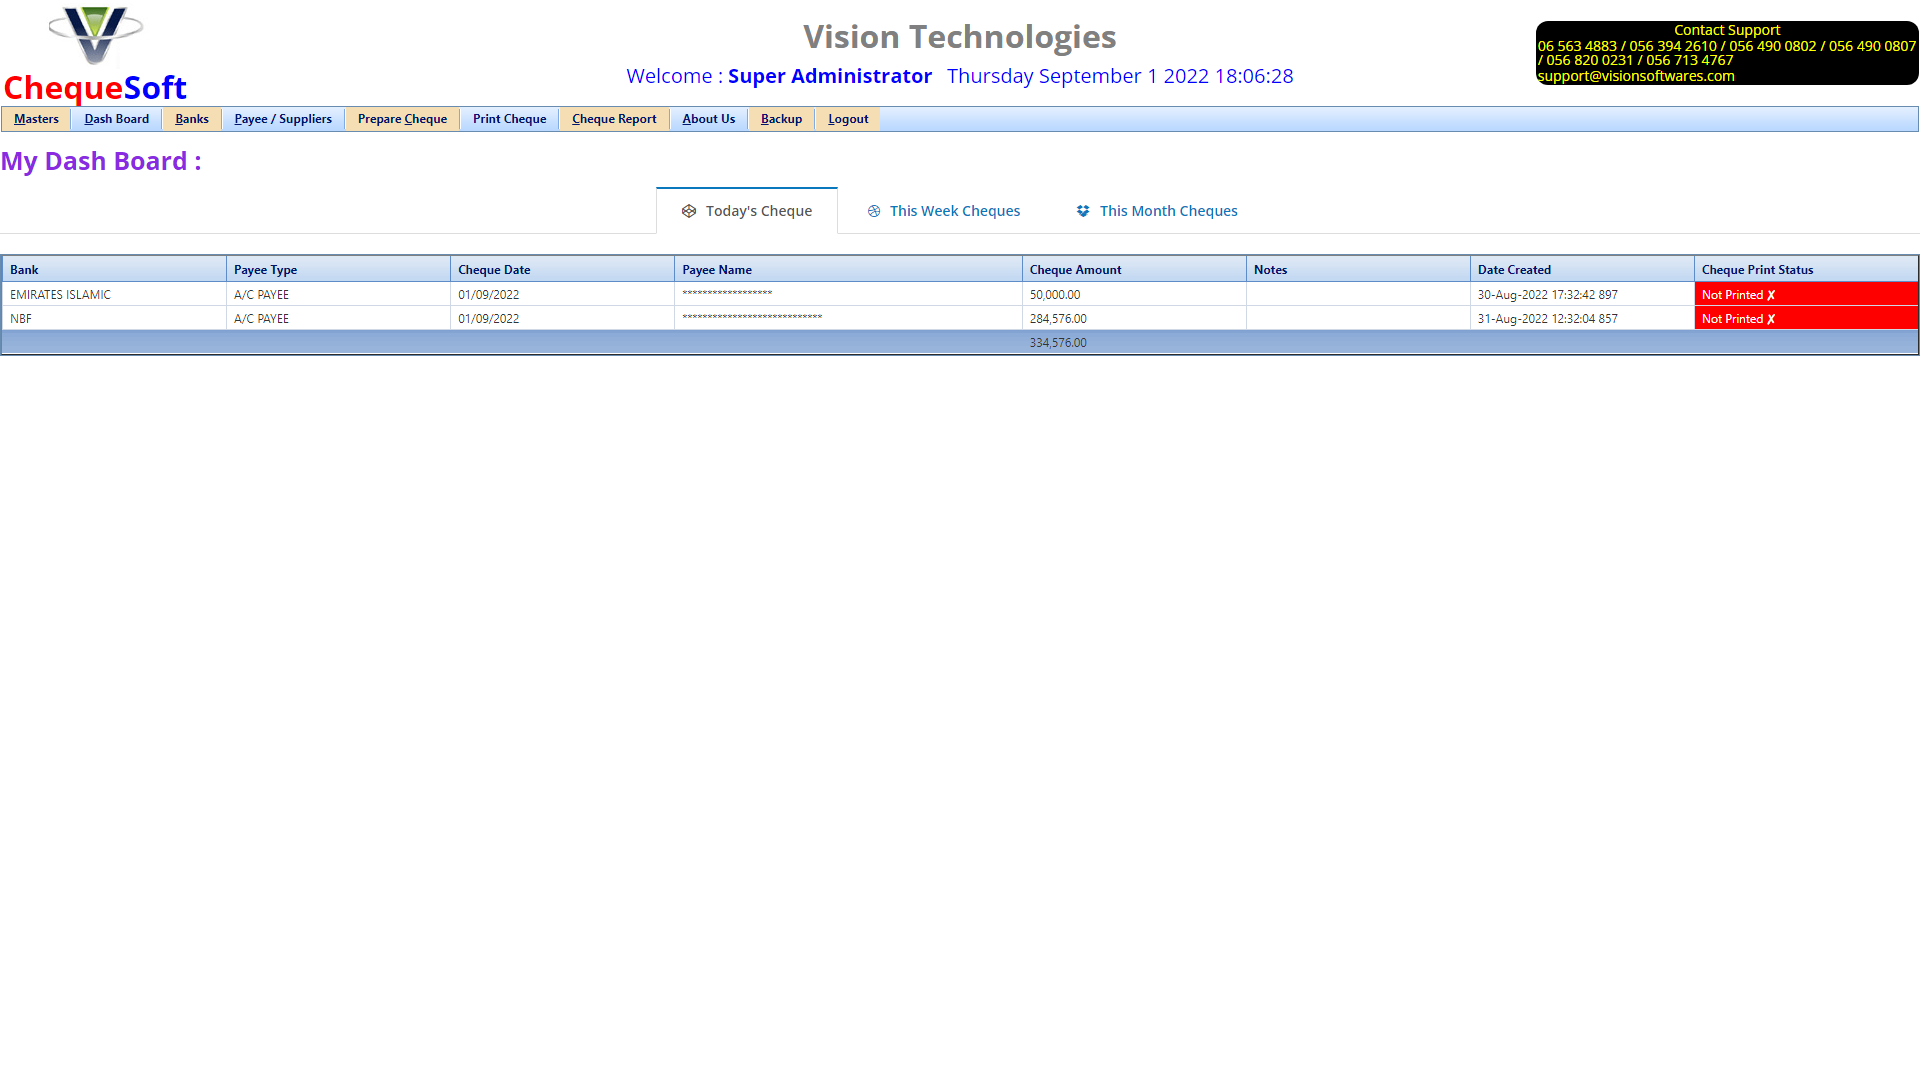Open Prepare Cheque
1920x1080 pixels.
point(402,119)
